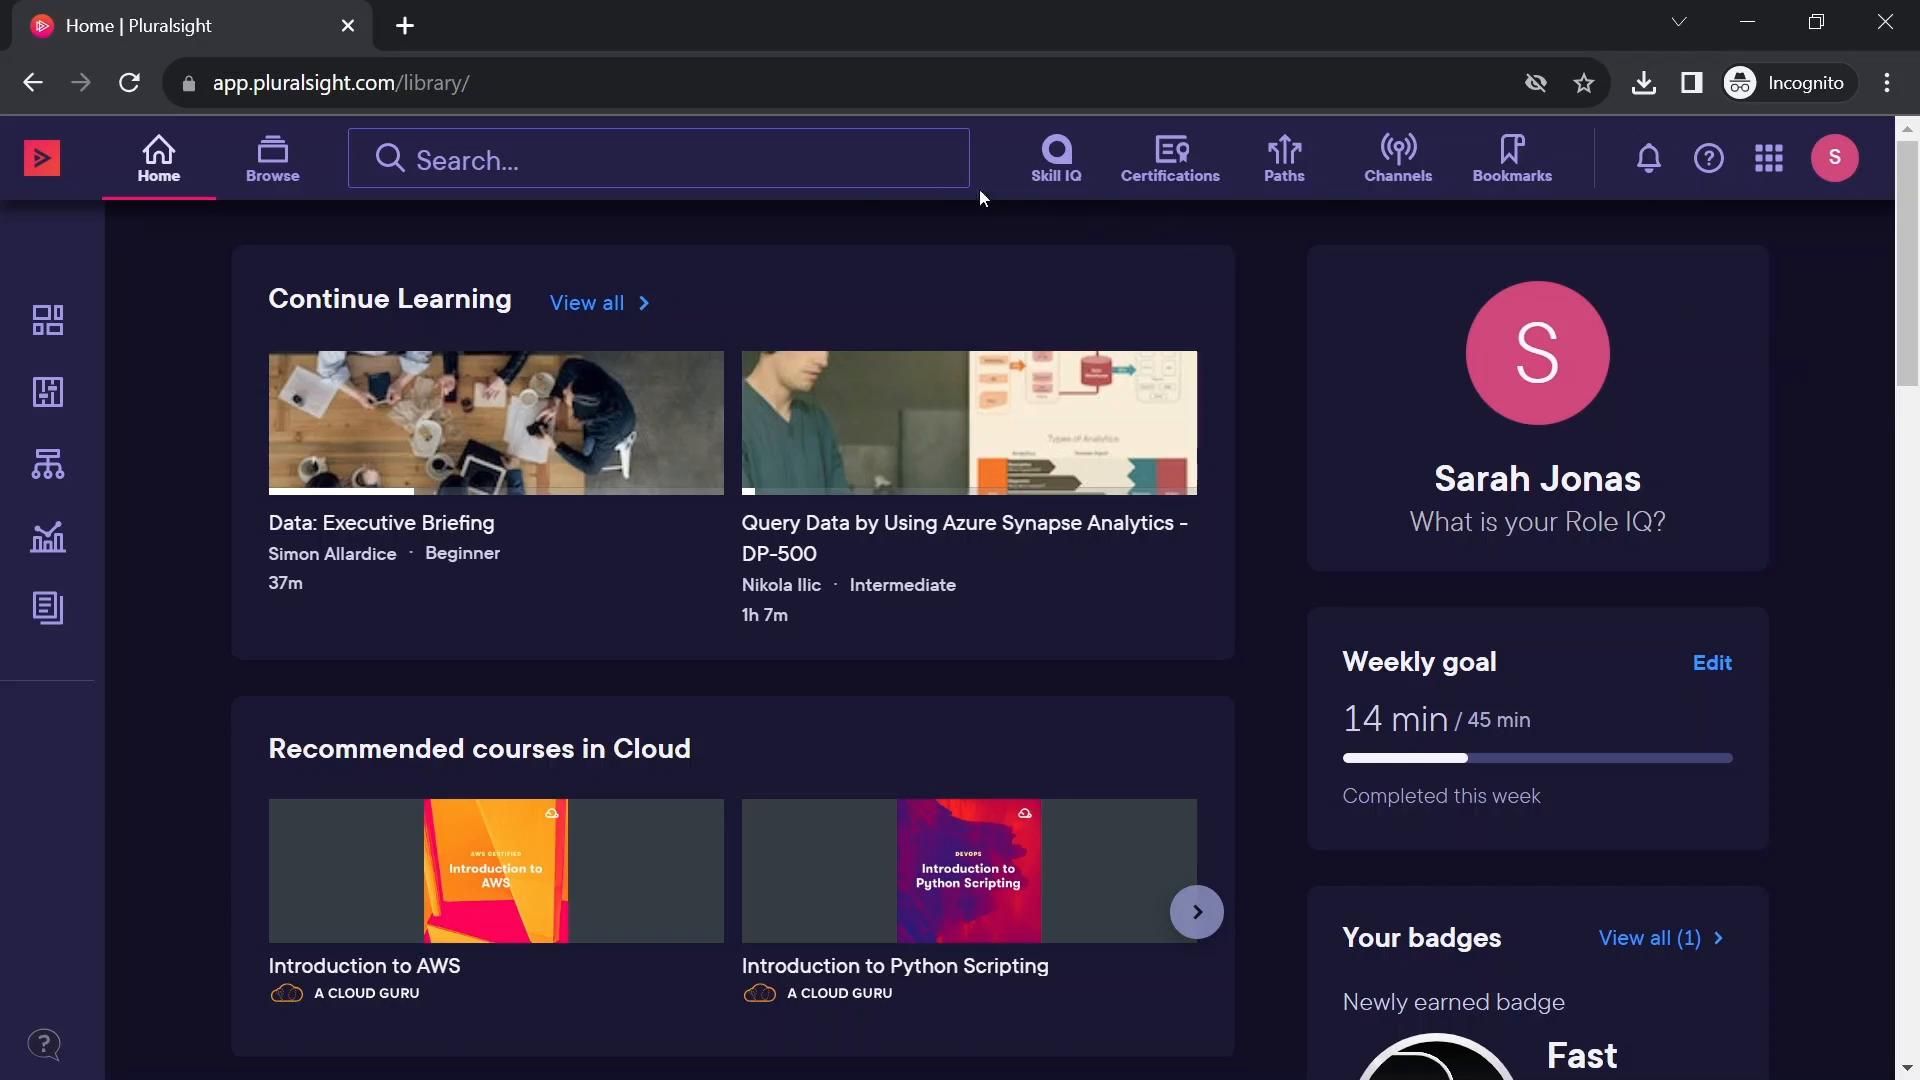Open Bookmarks
The width and height of the screenshot is (1920, 1080).
pyautogui.click(x=1512, y=159)
